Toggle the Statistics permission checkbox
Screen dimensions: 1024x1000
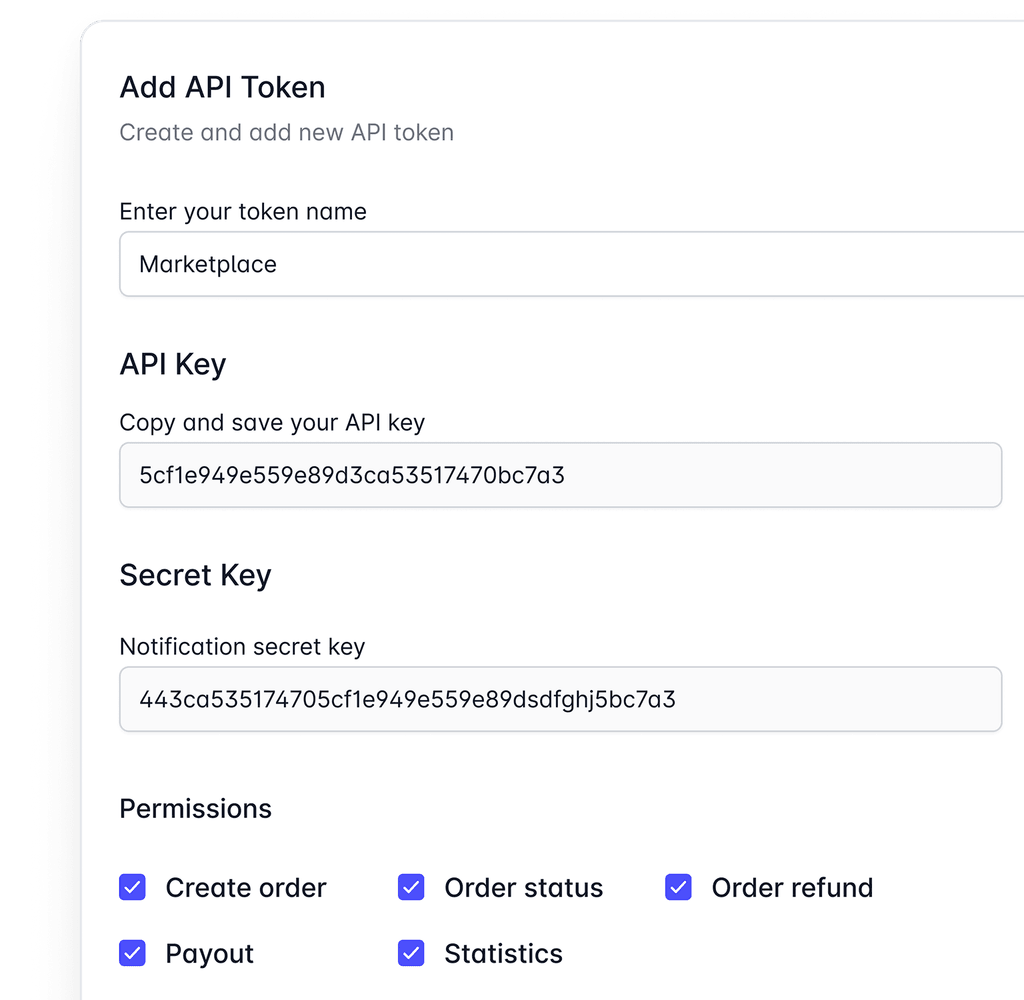411,953
